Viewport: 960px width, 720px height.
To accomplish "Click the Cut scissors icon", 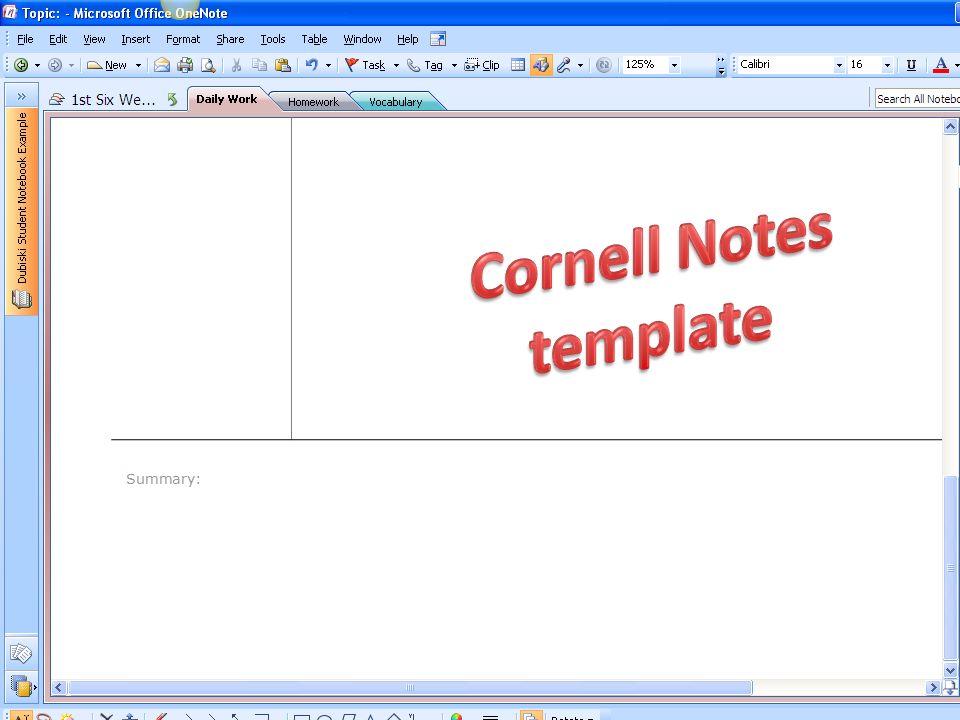I will 236,65.
